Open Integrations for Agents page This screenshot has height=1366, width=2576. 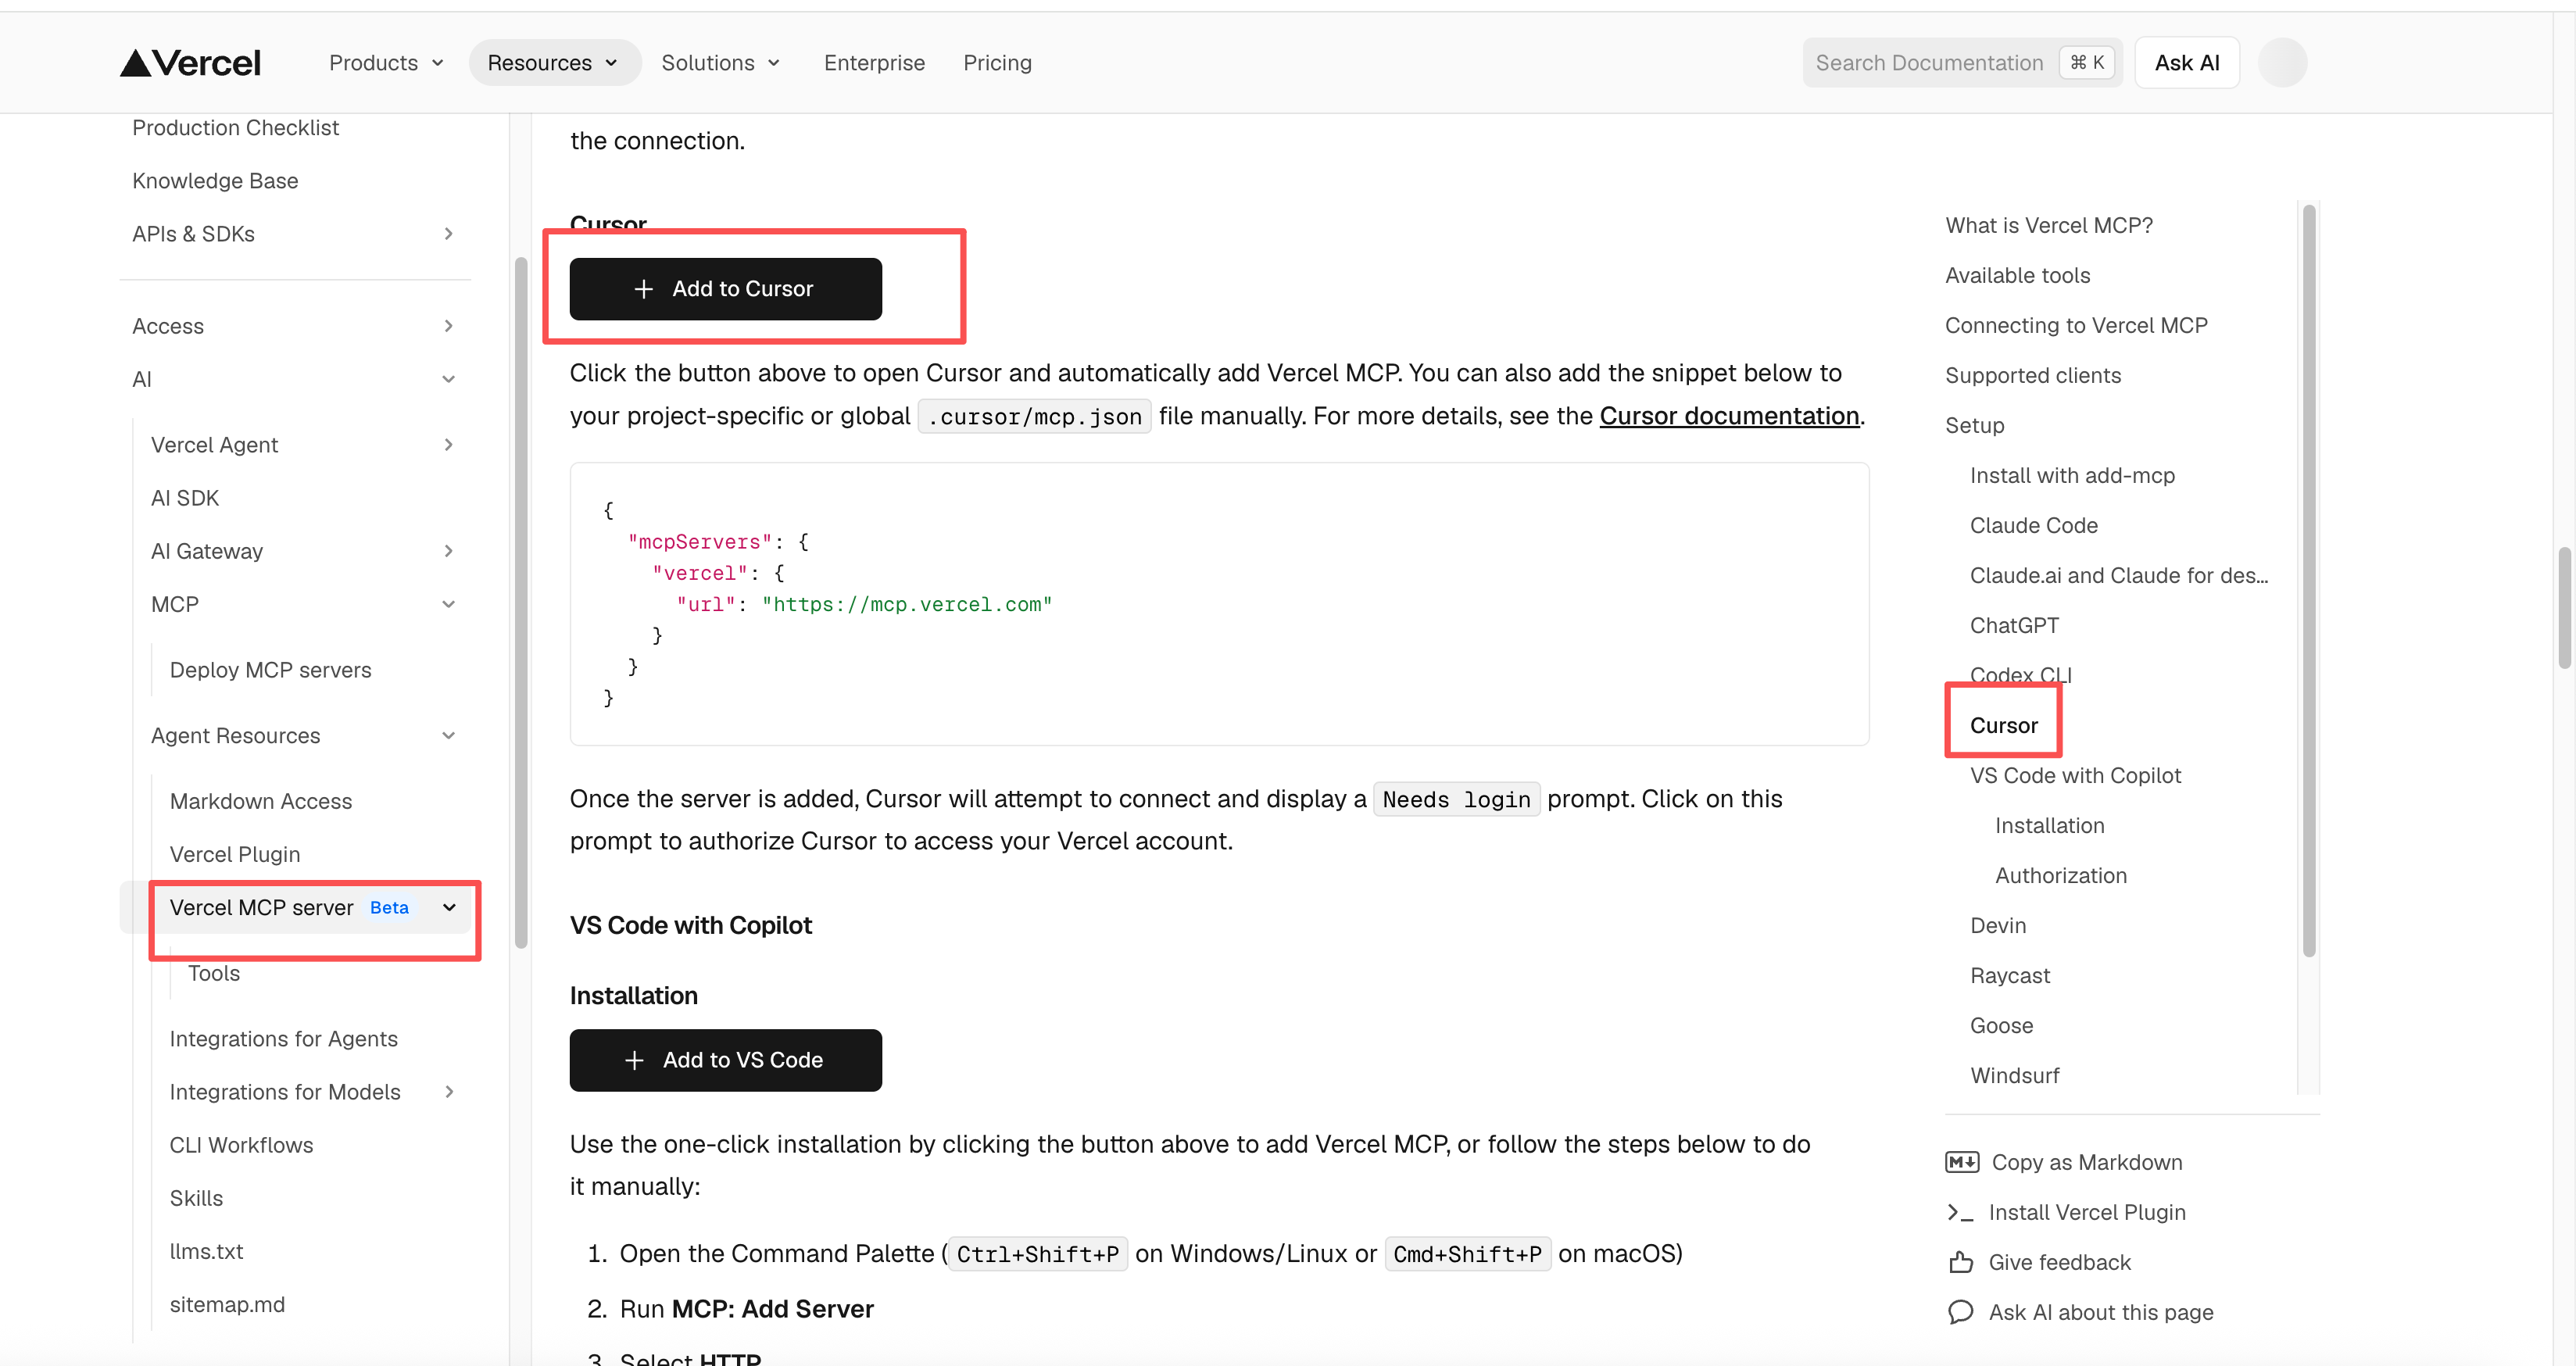[x=283, y=1039]
